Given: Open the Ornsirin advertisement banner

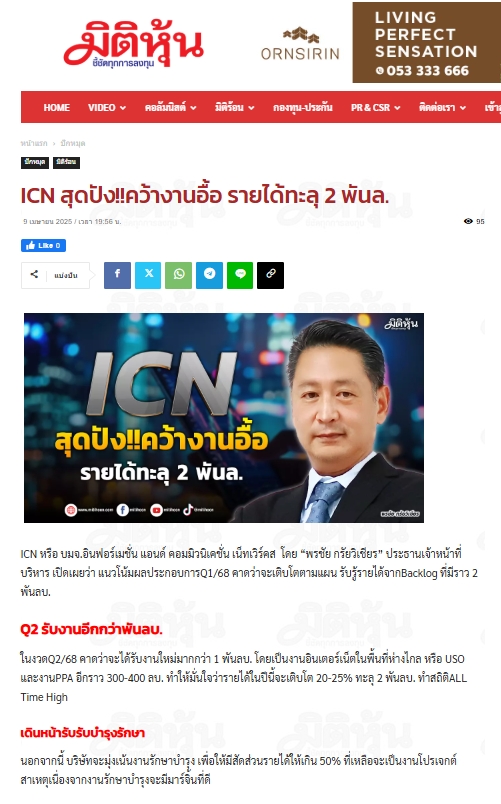Looking at the screenshot, I should [x=378, y=43].
